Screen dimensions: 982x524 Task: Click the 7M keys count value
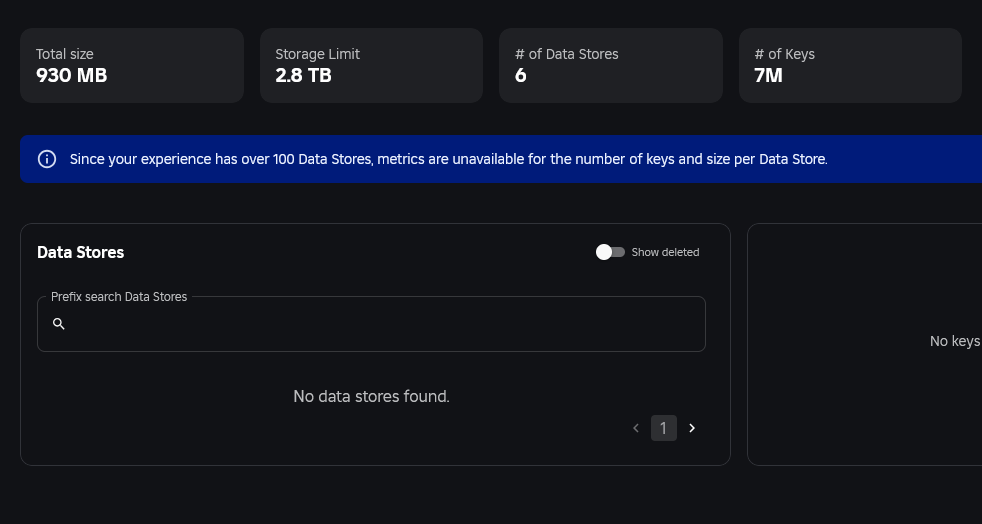(768, 76)
